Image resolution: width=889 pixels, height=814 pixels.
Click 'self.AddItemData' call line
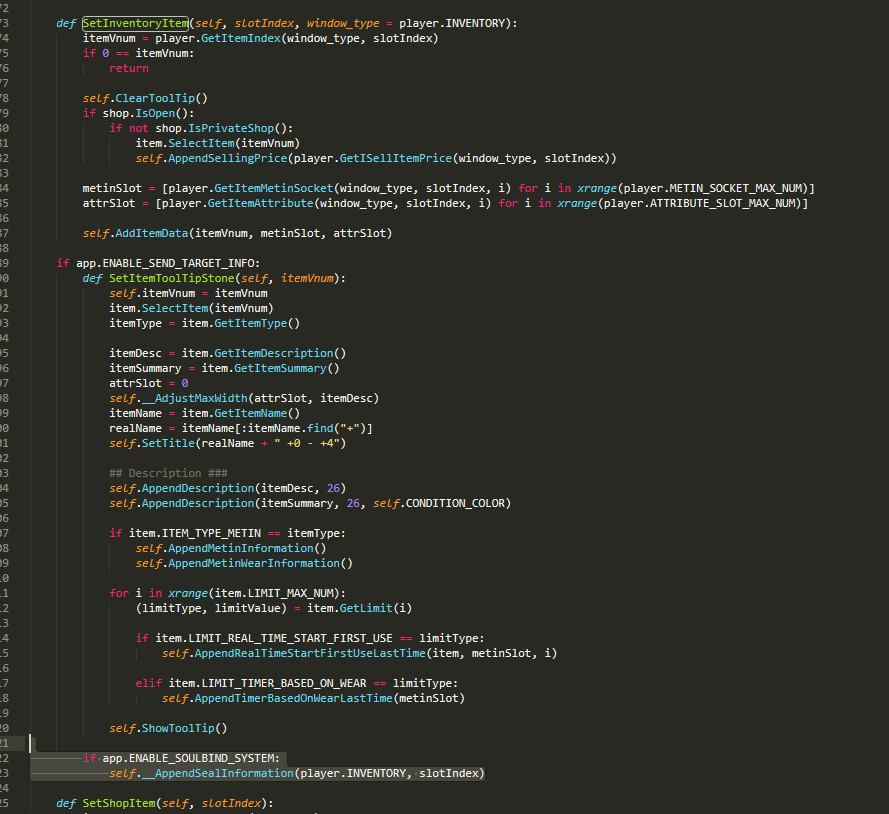pos(237,233)
